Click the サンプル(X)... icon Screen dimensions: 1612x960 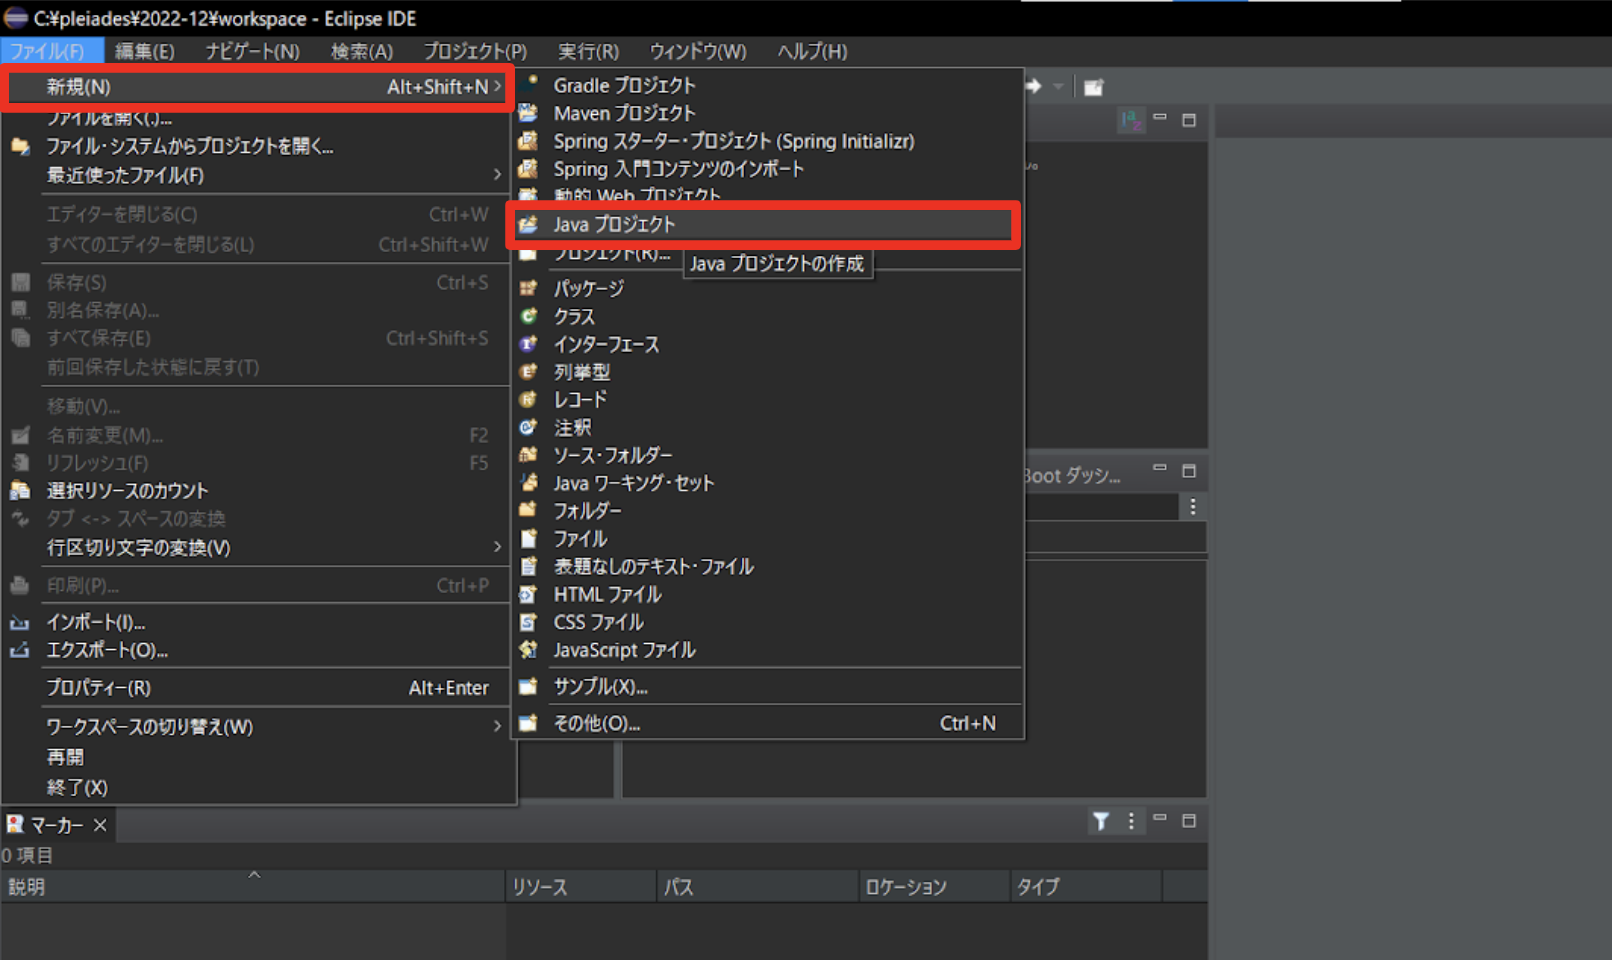click(x=528, y=686)
